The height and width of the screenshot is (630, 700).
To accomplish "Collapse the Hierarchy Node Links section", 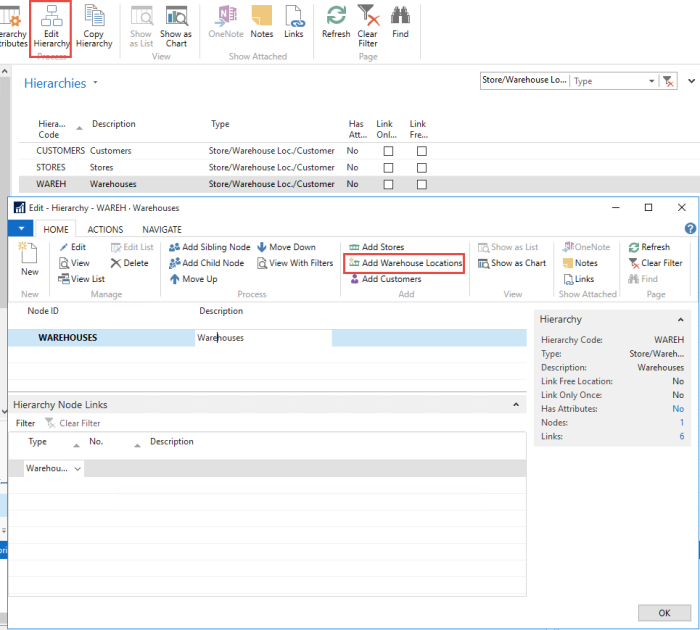I will click(516, 405).
